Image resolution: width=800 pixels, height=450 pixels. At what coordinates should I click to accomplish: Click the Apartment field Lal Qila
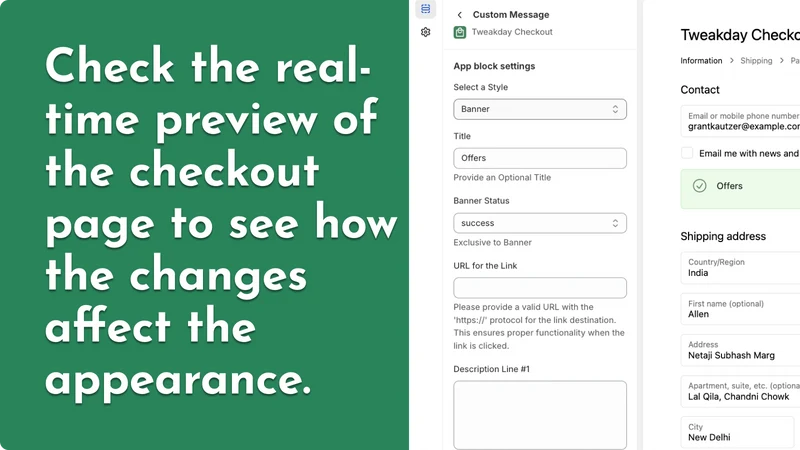[740, 391]
